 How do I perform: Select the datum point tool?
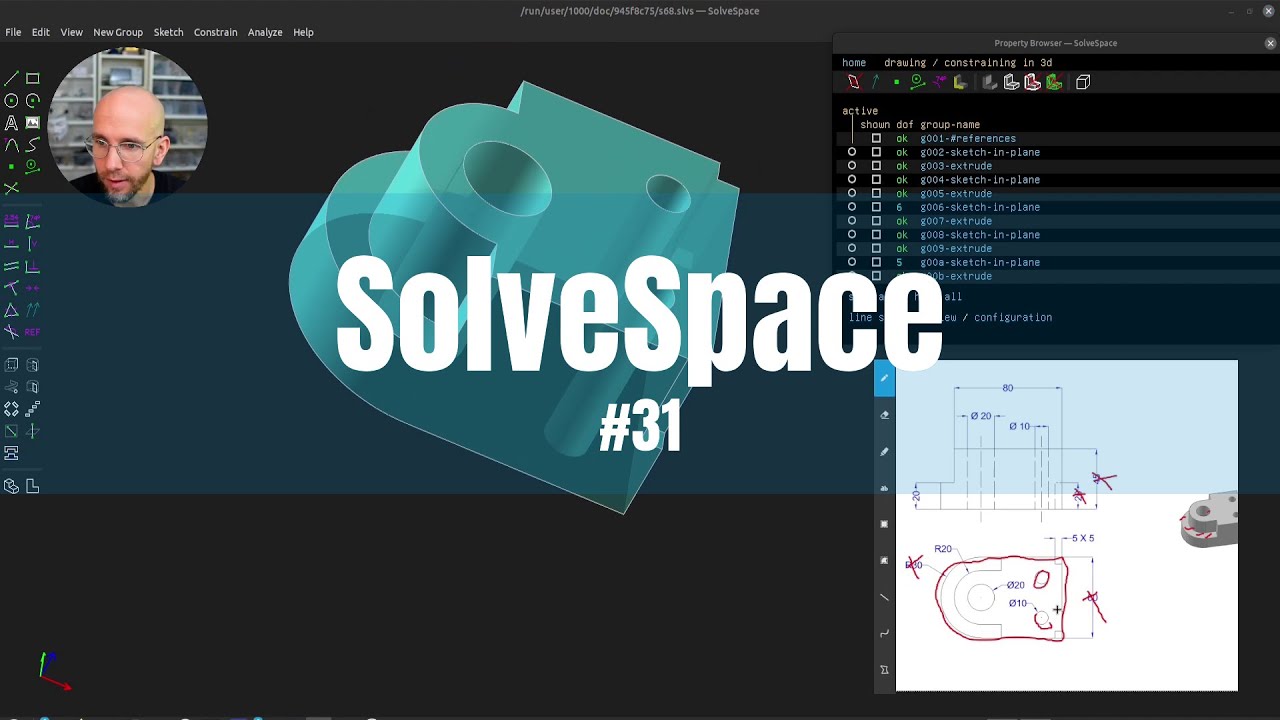(x=11, y=167)
